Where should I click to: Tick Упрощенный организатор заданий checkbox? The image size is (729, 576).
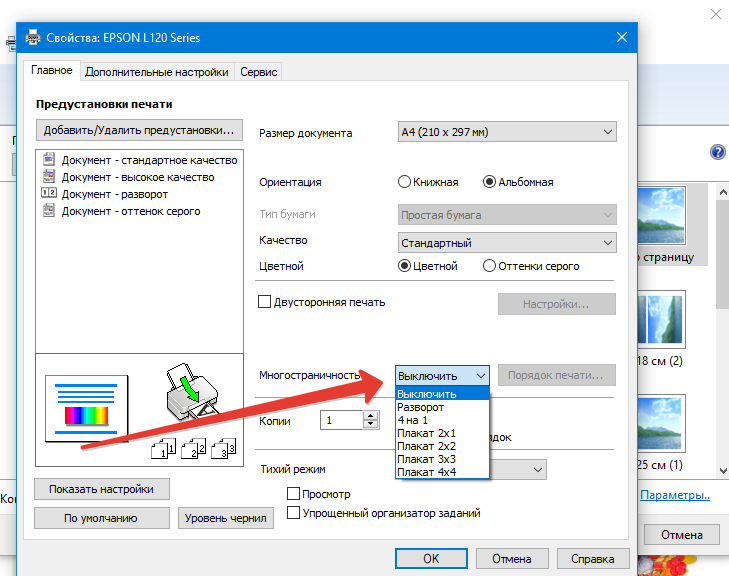point(293,513)
